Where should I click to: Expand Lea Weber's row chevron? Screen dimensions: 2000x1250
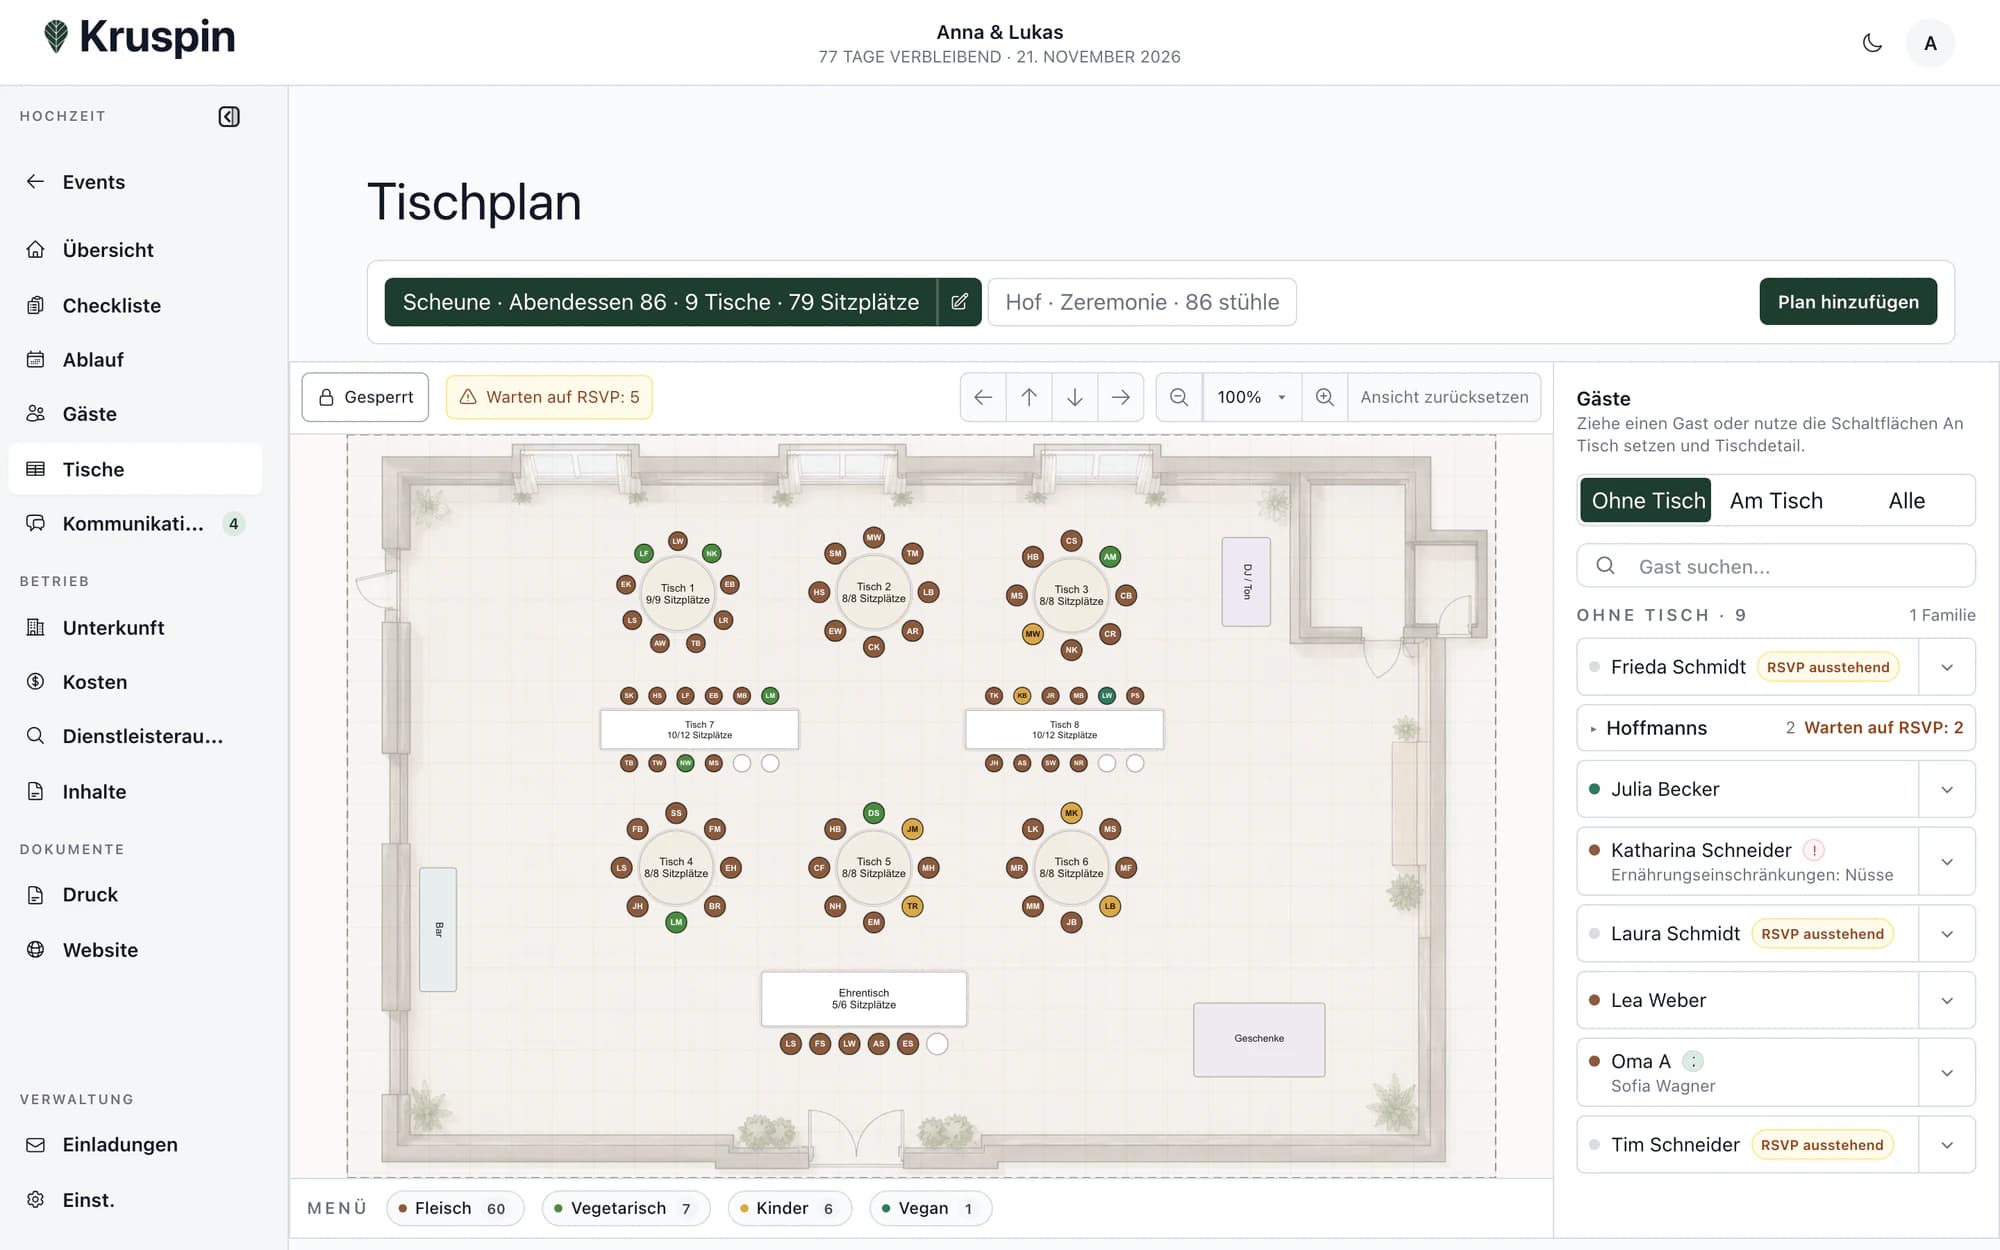(x=1947, y=1001)
